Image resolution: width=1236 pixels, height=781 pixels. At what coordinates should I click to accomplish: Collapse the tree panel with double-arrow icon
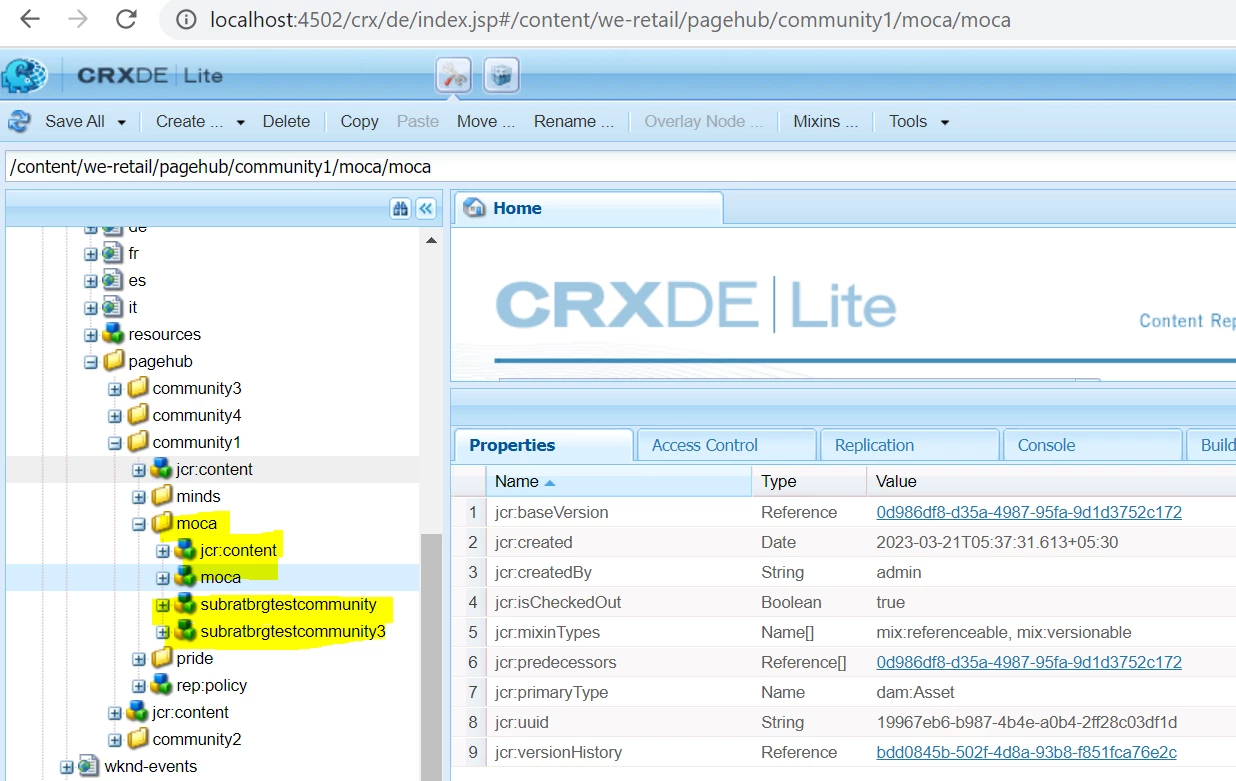pos(426,208)
